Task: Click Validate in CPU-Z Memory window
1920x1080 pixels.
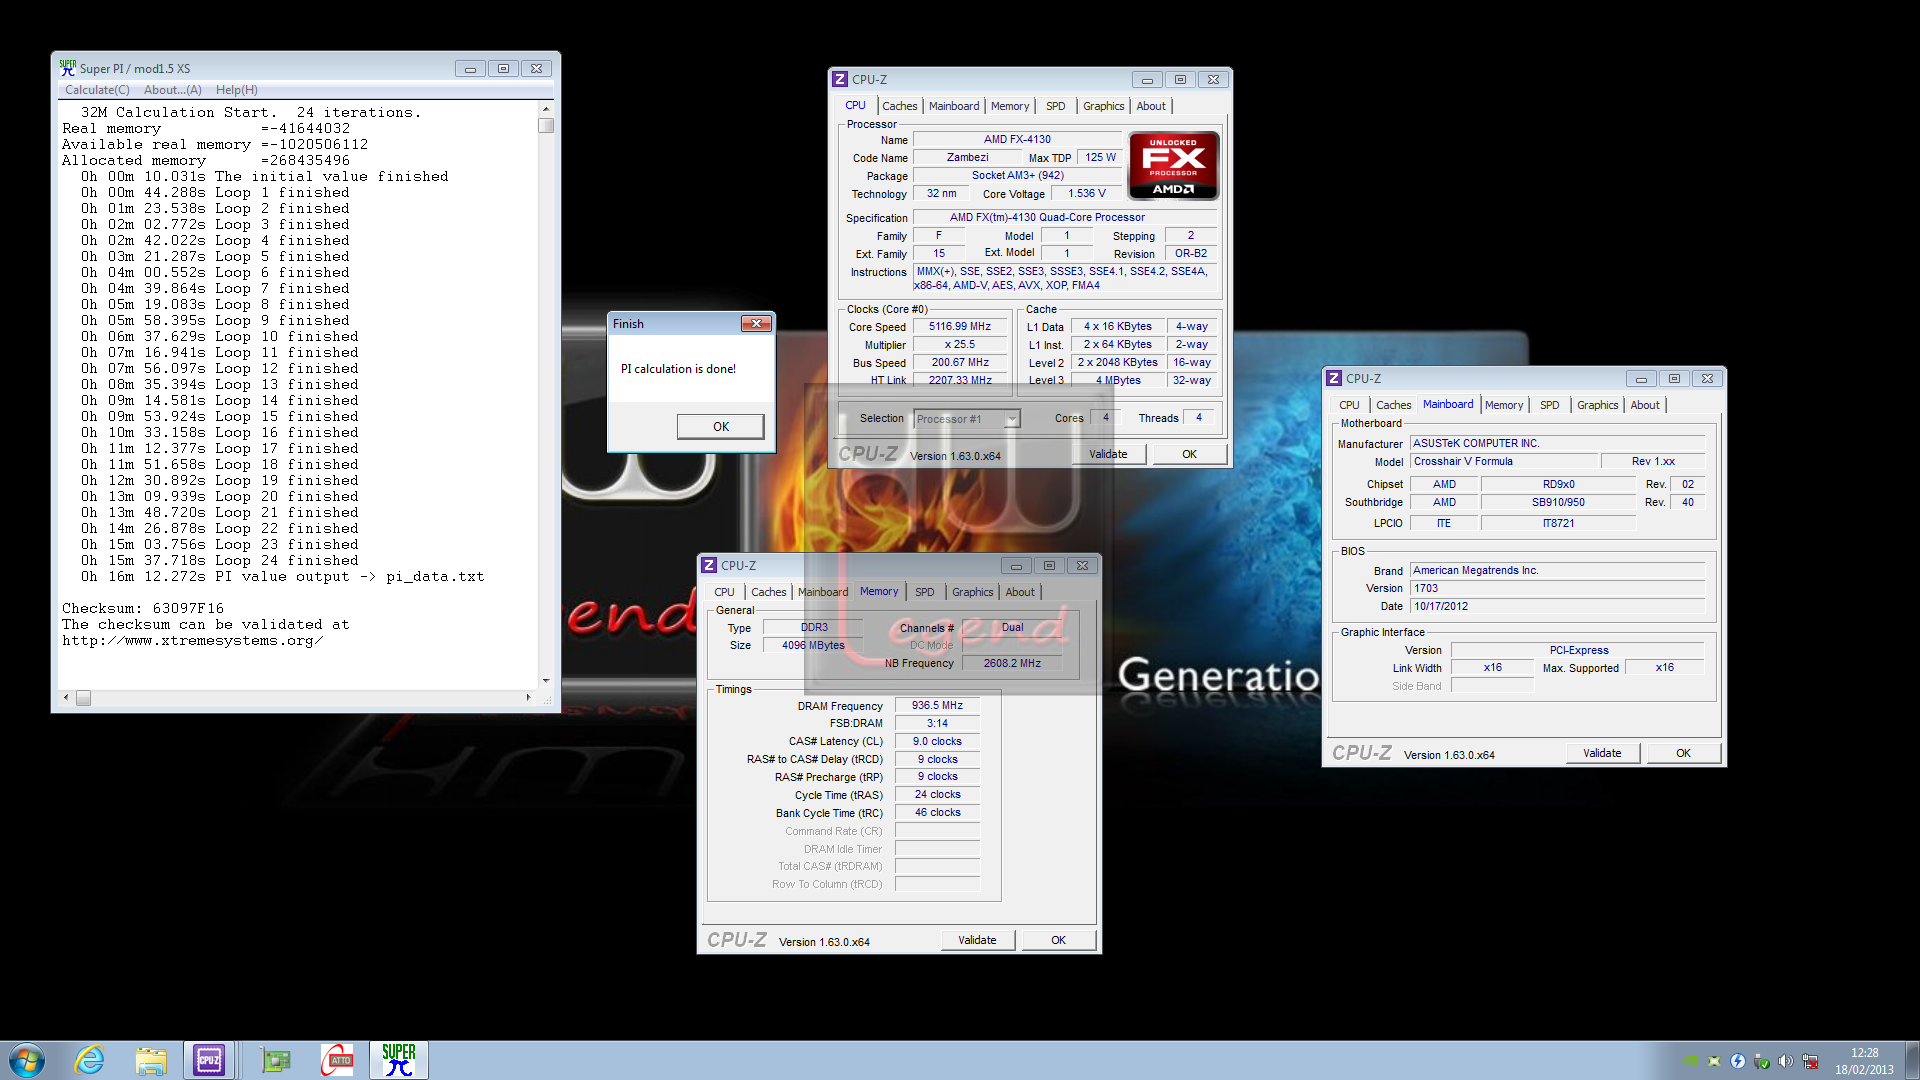Action: (x=977, y=940)
